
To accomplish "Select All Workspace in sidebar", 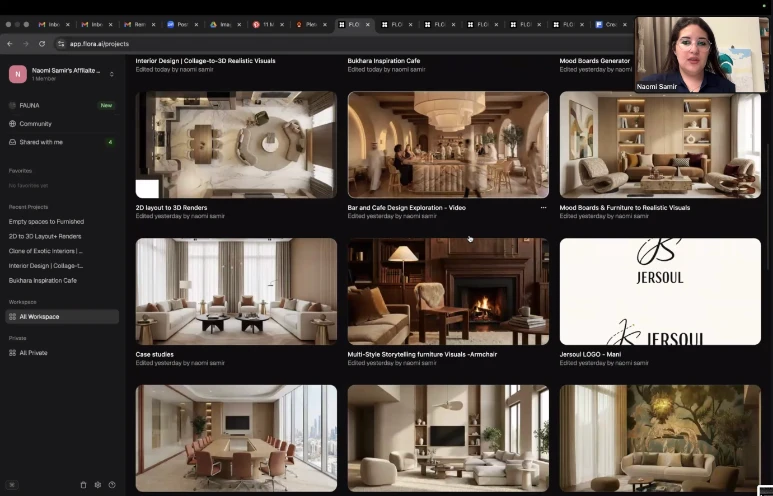I will click(x=39, y=317).
